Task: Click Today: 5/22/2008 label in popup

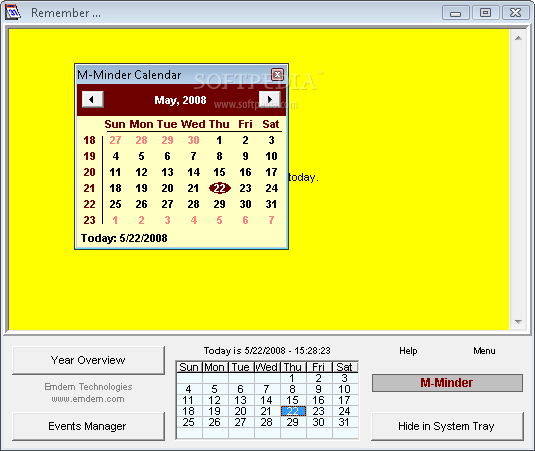Action: coord(124,238)
